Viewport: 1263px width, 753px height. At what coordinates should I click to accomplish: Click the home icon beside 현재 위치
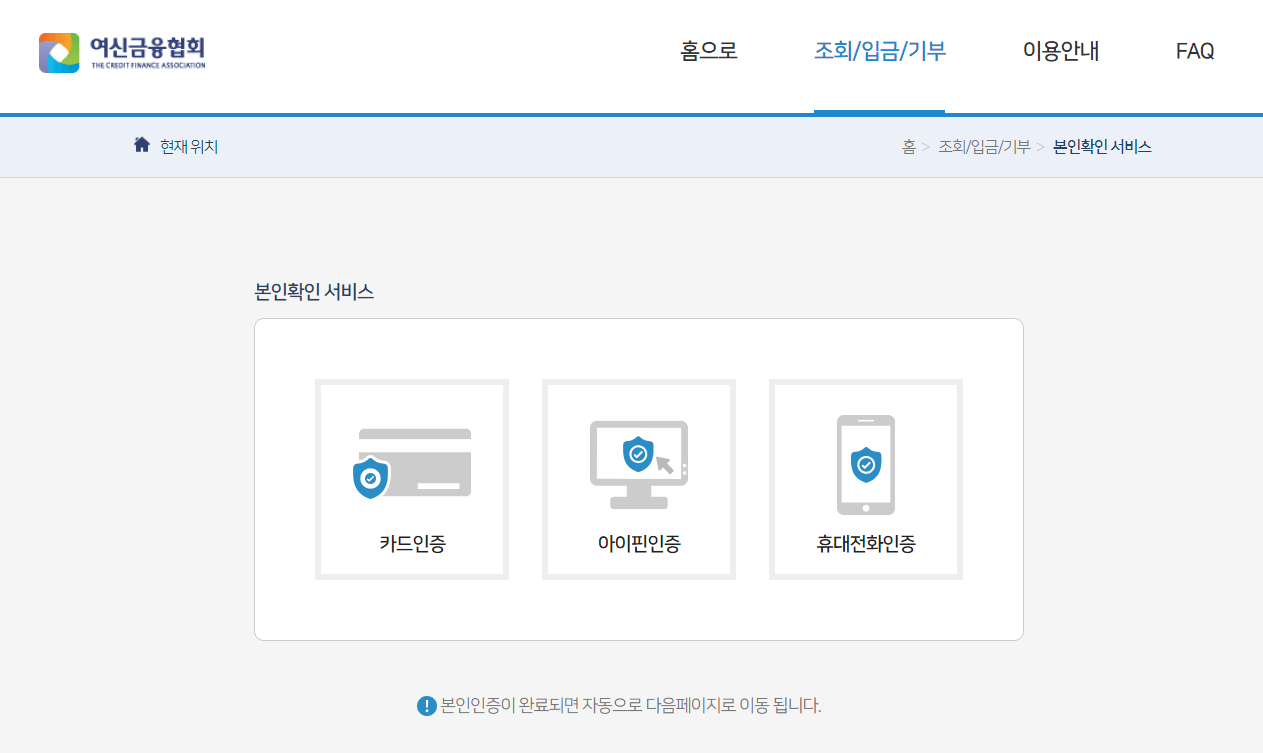tap(141, 143)
